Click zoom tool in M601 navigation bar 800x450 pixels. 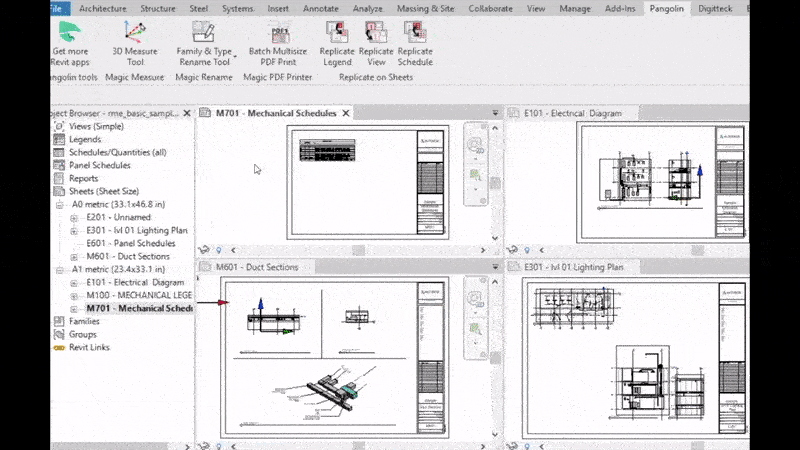tap(476, 330)
